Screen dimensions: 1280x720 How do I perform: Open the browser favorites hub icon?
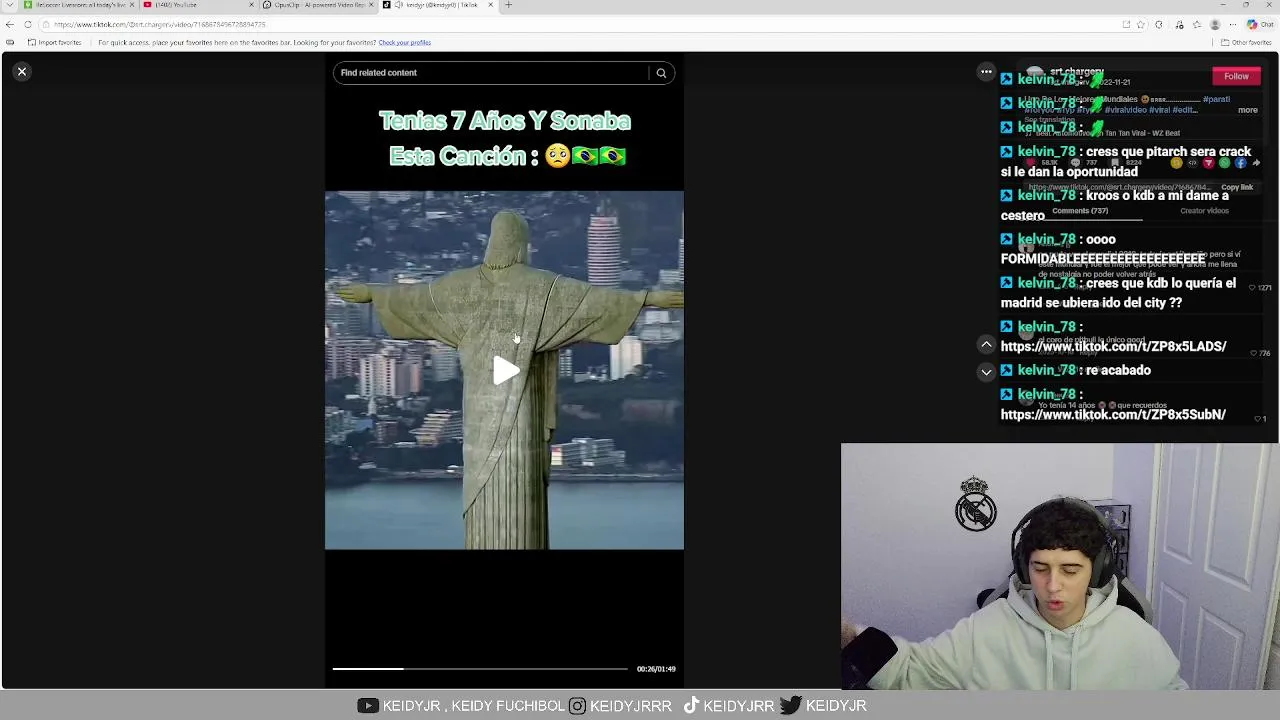[x=1197, y=24]
